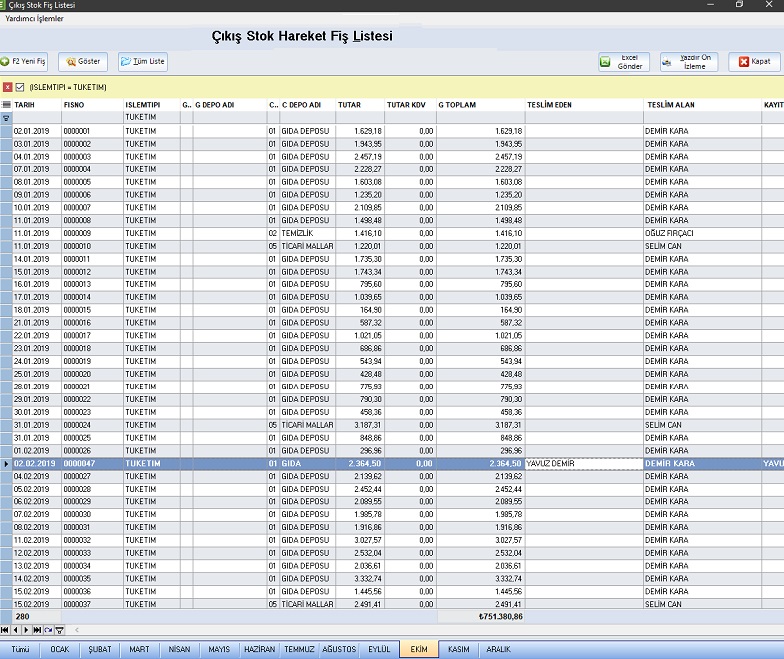Open Yazdır Ön İzleme print preview
The width and height of the screenshot is (784, 659).
tap(689, 62)
